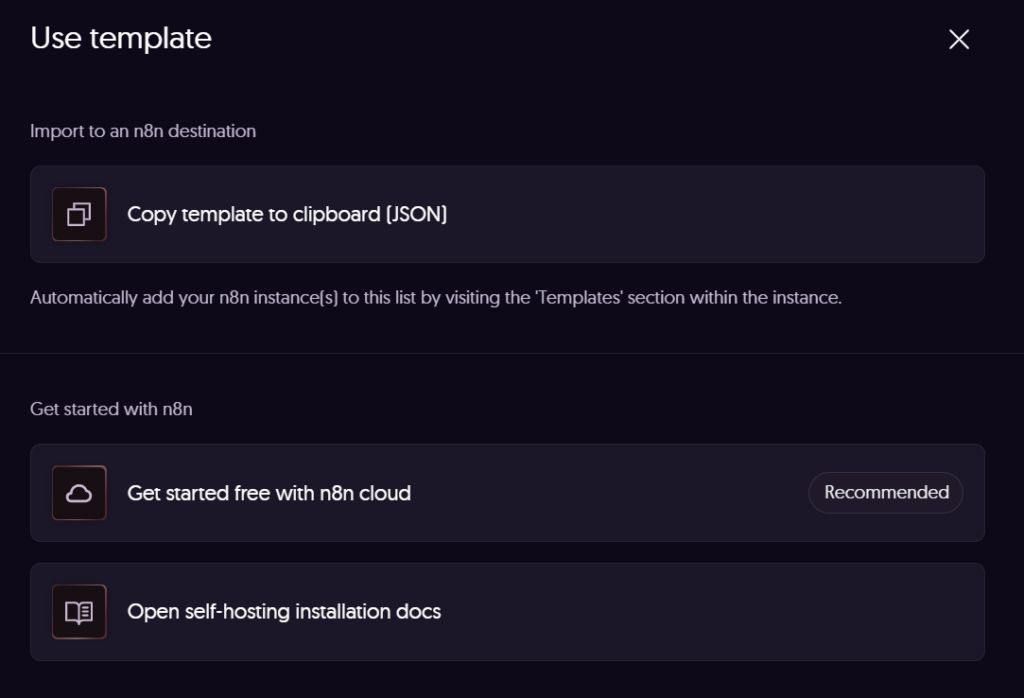Click the horizontal divider between the sections

(x=512, y=353)
